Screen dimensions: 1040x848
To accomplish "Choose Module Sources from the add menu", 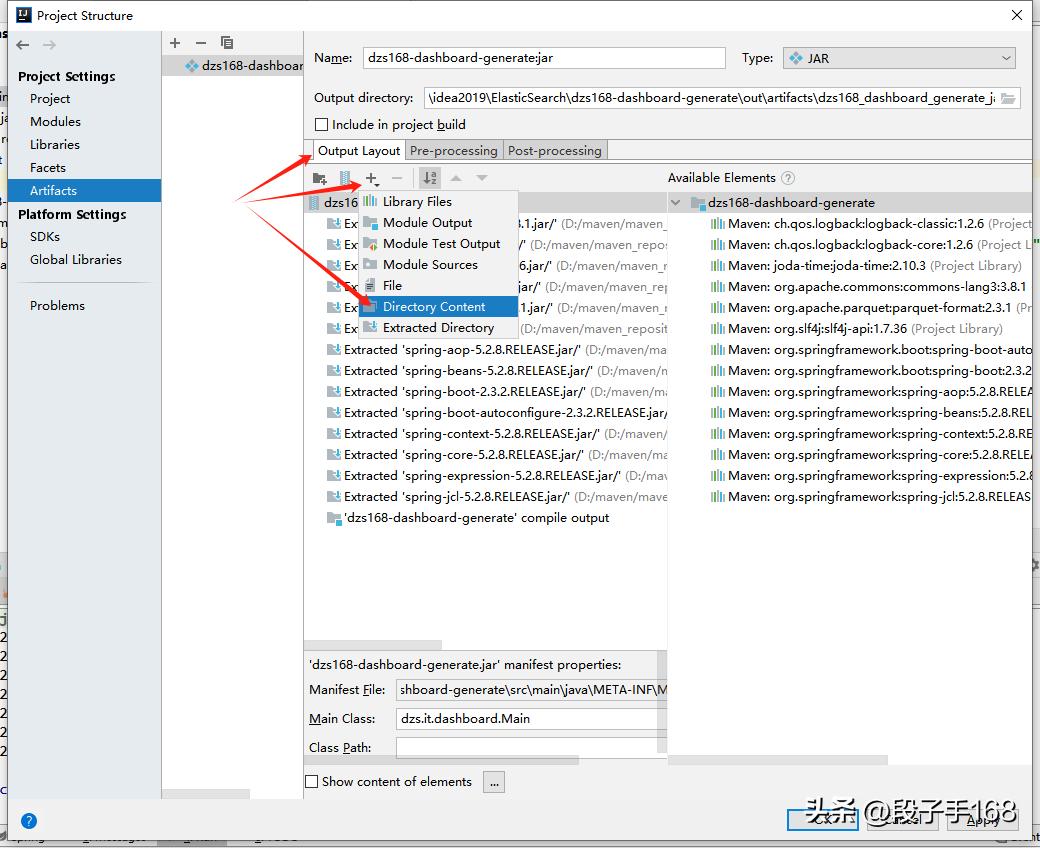I will (438, 265).
